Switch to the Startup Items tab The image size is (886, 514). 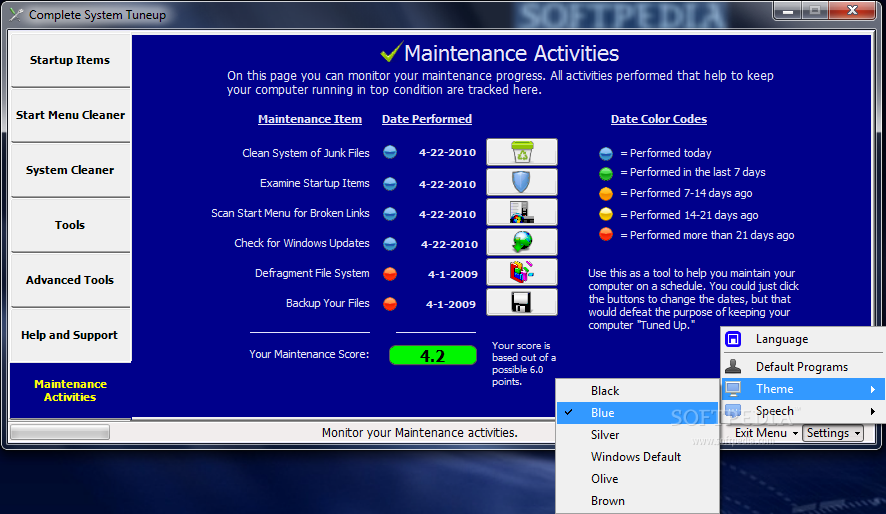pos(70,60)
